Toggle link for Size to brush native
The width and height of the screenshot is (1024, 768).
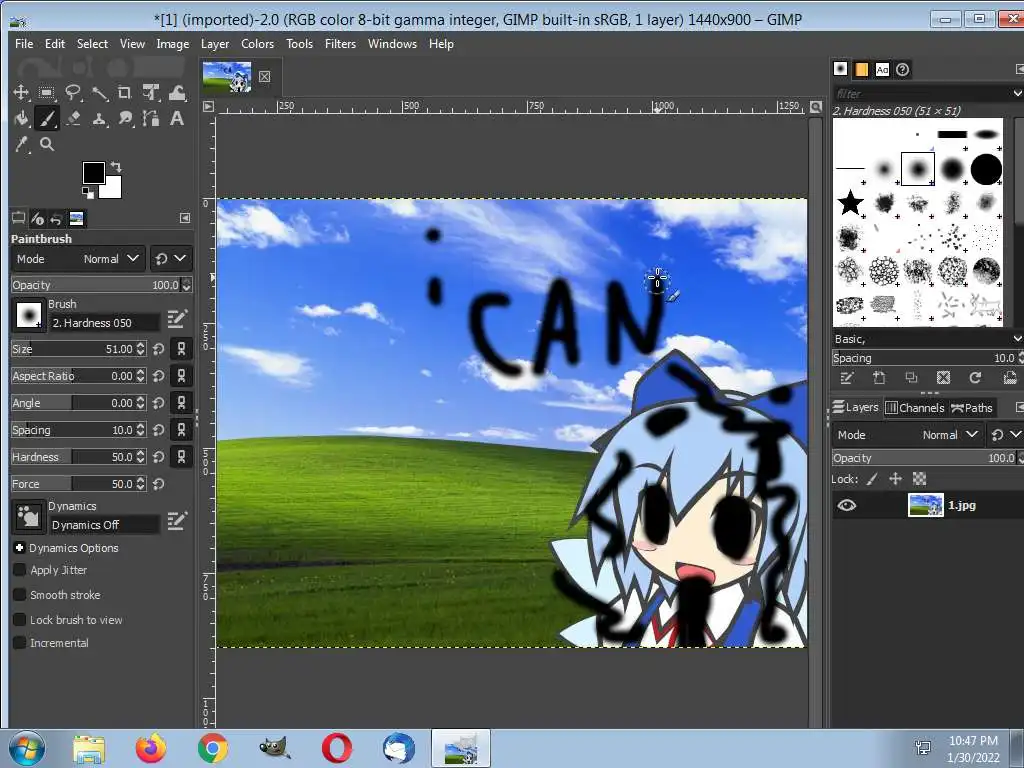click(182, 349)
